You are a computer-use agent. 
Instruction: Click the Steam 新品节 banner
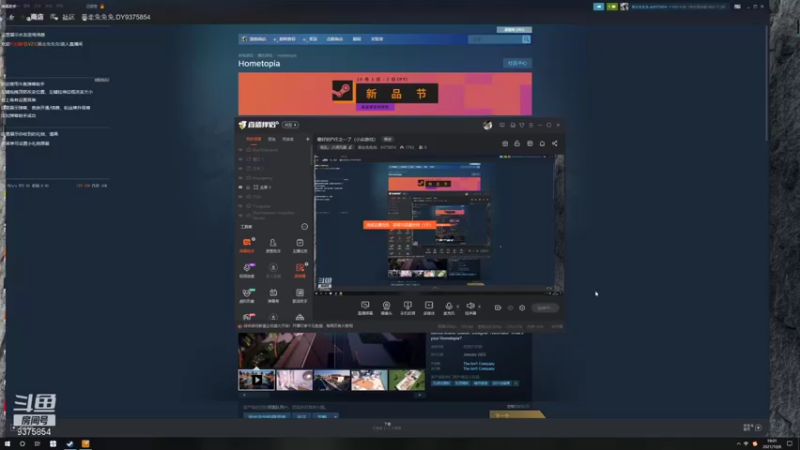pyautogui.click(x=385, y=94)
